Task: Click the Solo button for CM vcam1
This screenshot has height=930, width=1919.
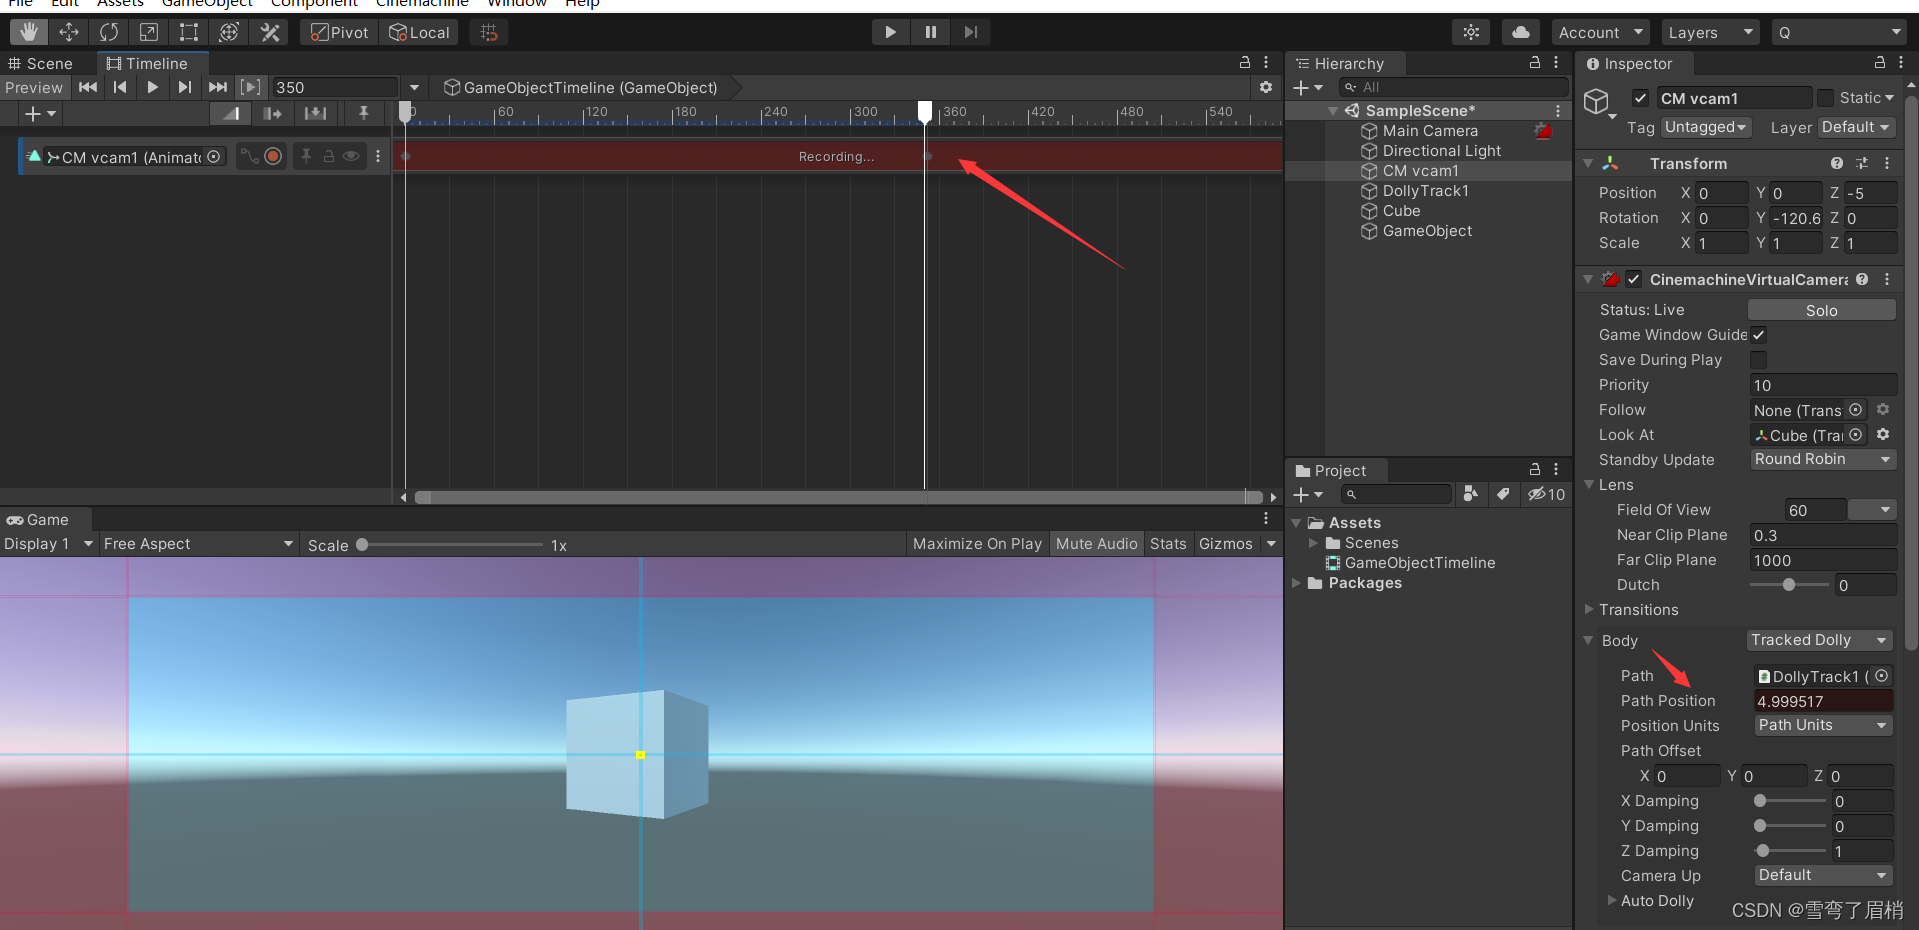Action: pyautogui.click(x=1820, y=309)
